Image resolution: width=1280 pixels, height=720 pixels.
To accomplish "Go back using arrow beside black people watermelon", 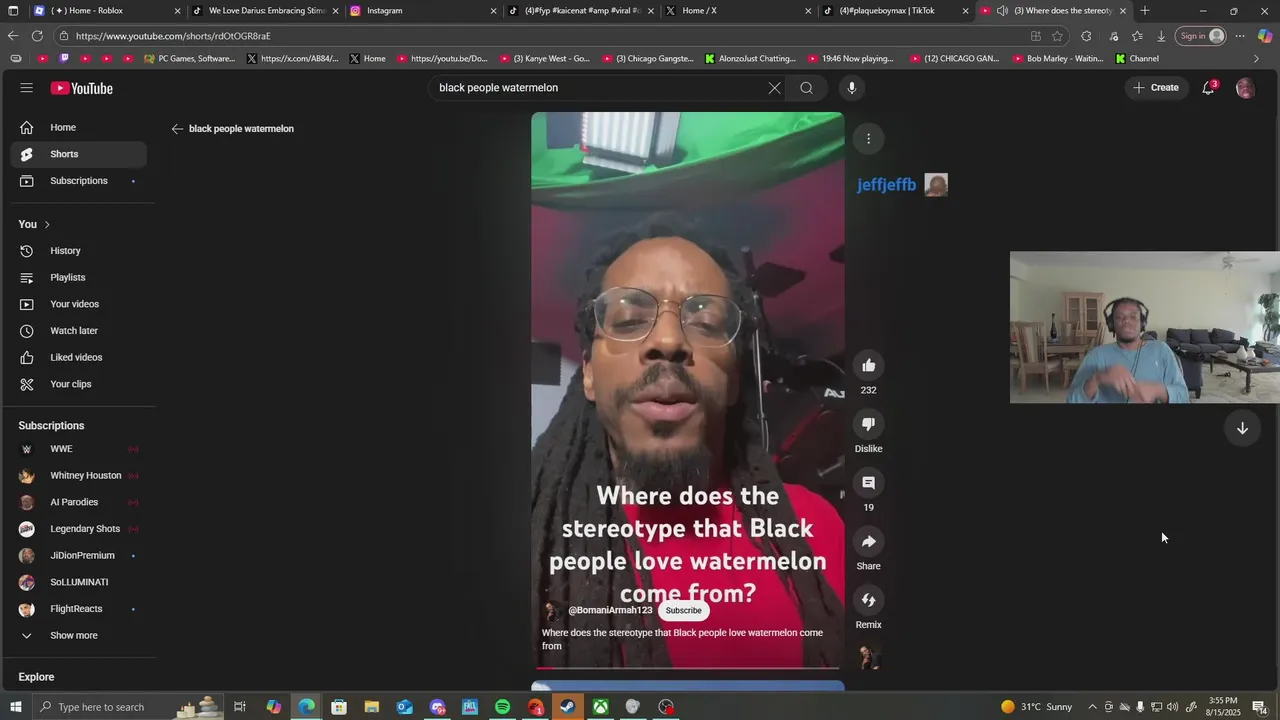I will [177, 129].
